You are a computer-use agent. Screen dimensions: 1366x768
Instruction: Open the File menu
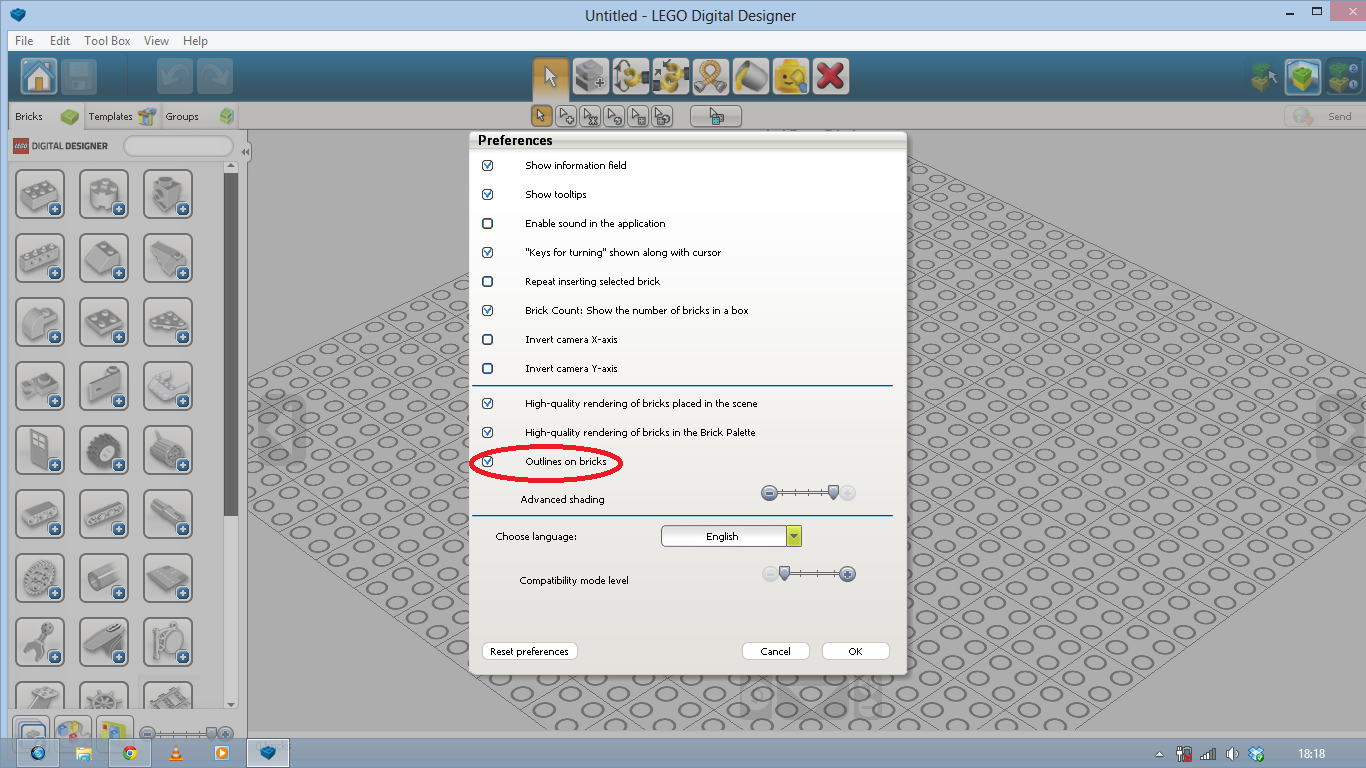point(24,41)
